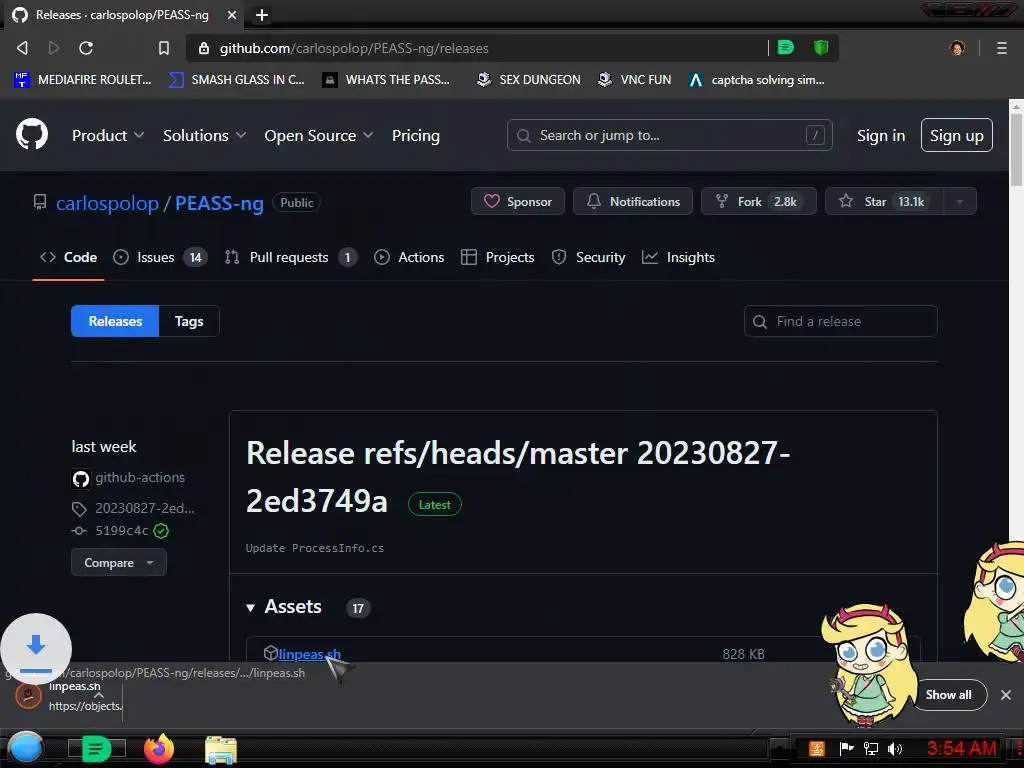Switch to the Code tab
Image resolution: width=1024 pixels, height=768 pixels.
coord(69,257)
